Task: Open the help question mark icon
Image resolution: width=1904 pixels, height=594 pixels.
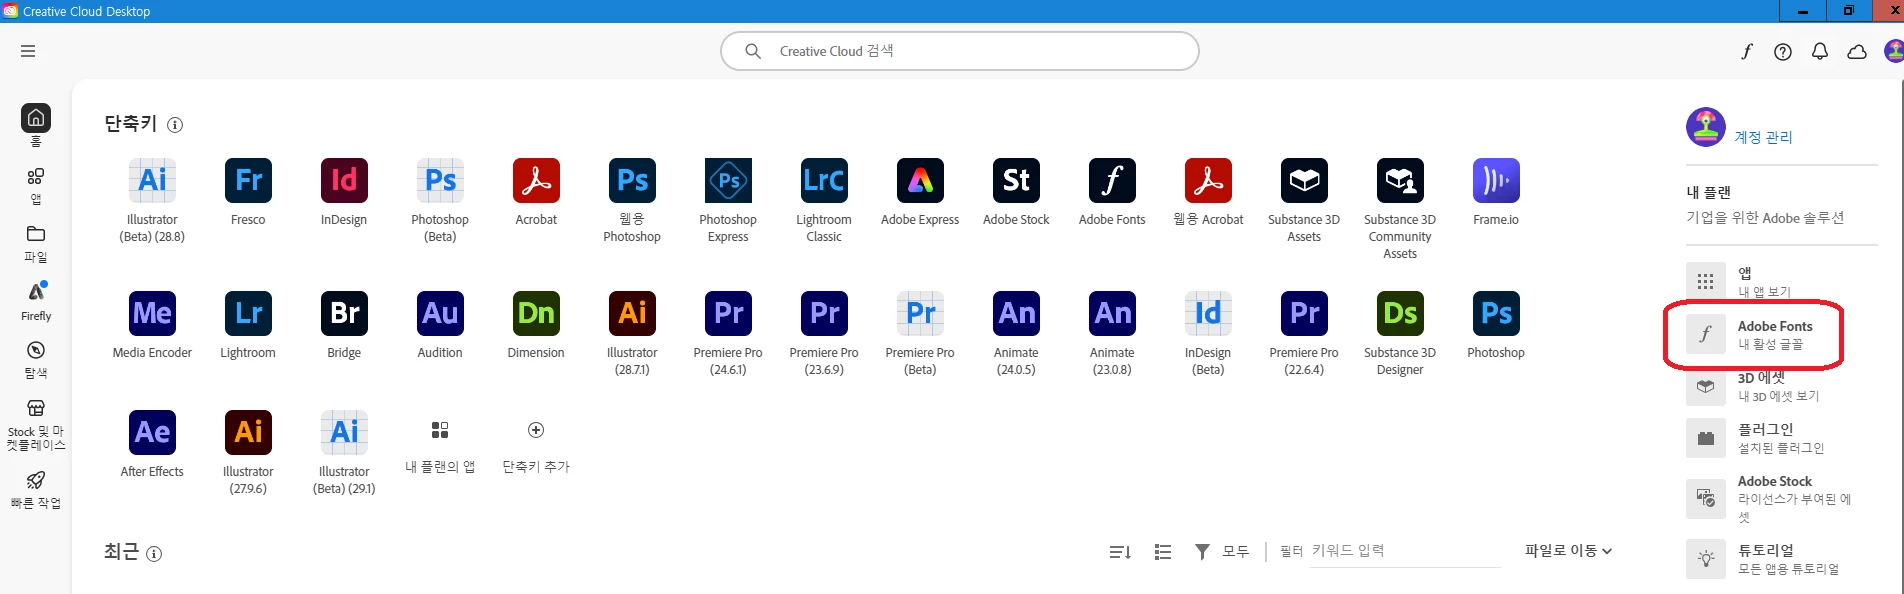Action: 1783,51
